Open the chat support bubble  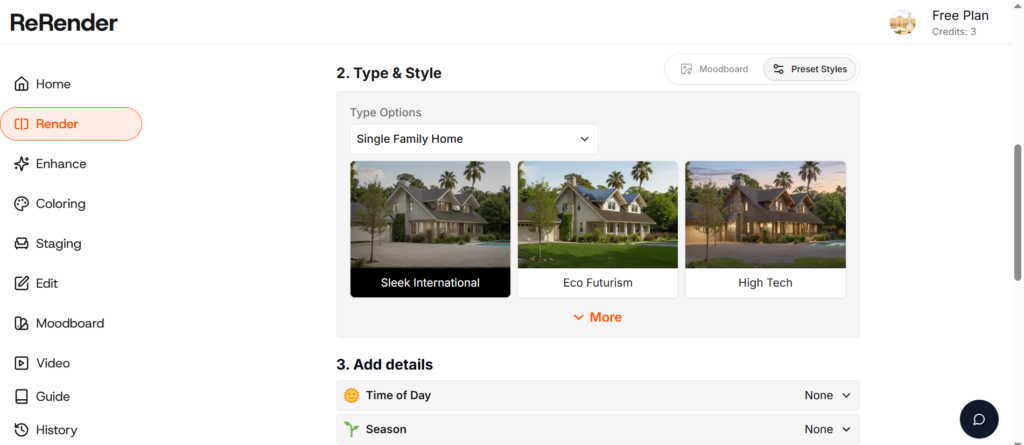point(979,419)
